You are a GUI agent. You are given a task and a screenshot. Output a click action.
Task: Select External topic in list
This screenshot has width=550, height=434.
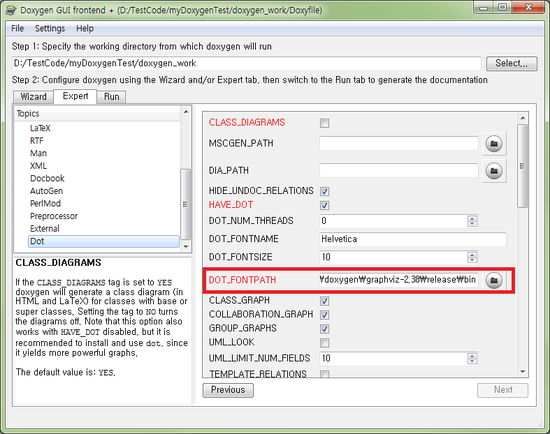tap(45, 229)
